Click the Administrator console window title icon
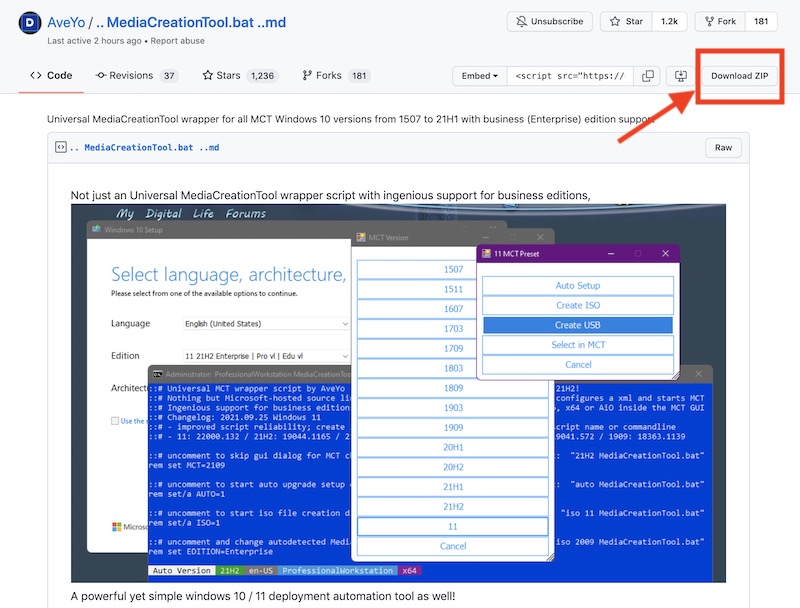 (x=158, y=374)
